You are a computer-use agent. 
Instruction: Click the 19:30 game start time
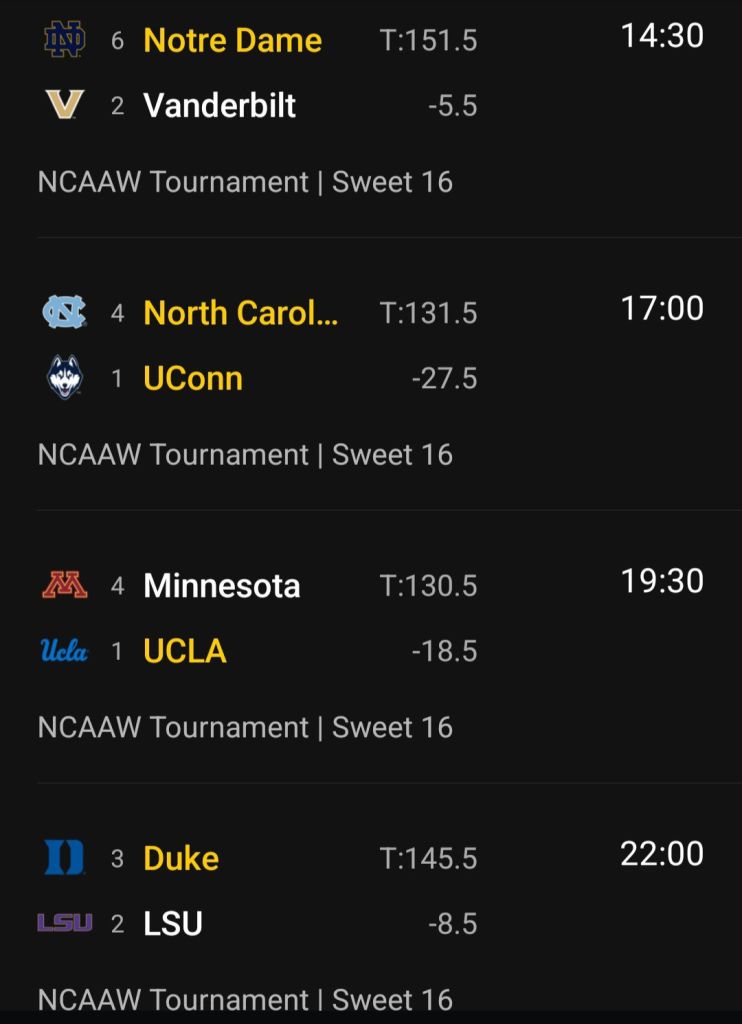(x=662, y=581)
